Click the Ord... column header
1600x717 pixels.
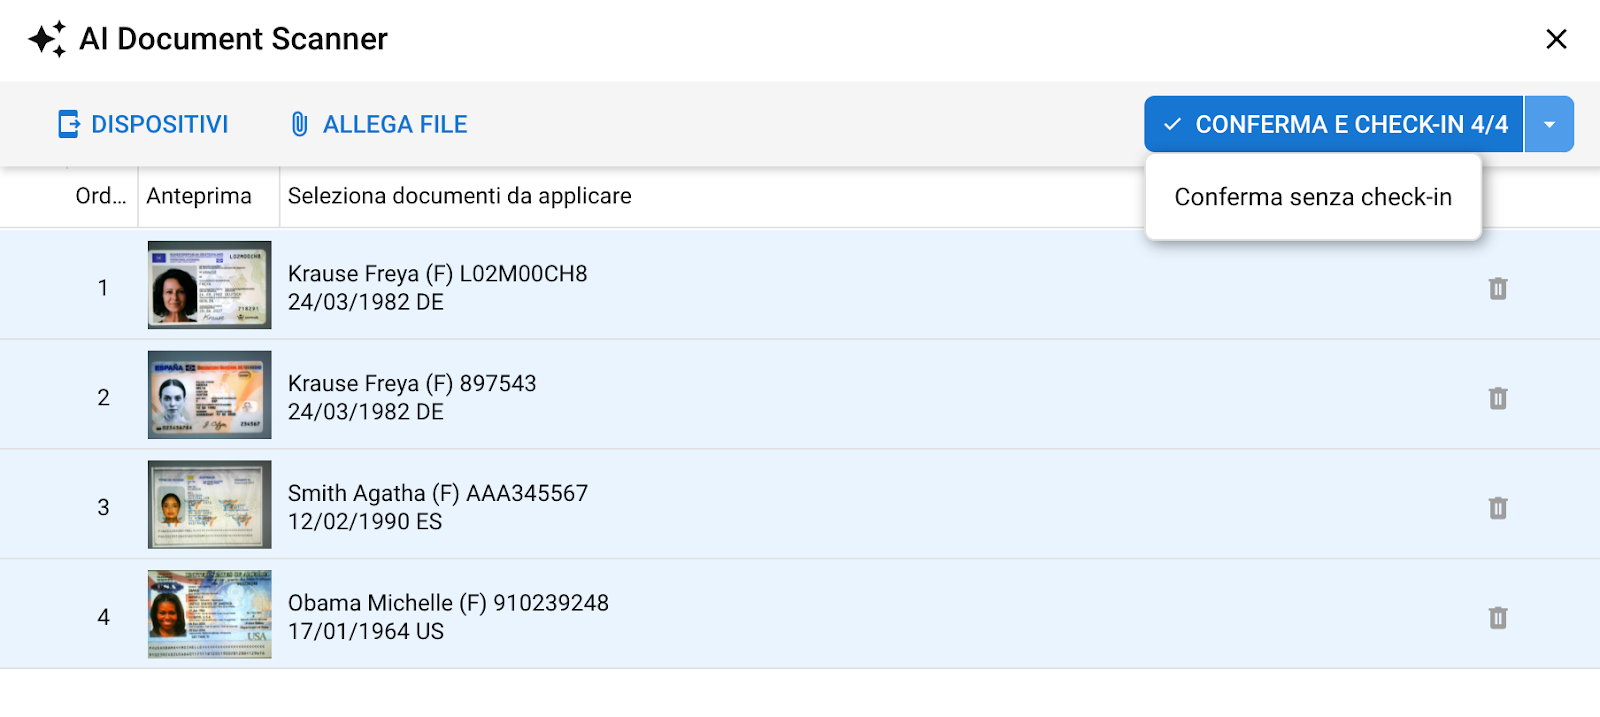(x=101, y=196)
